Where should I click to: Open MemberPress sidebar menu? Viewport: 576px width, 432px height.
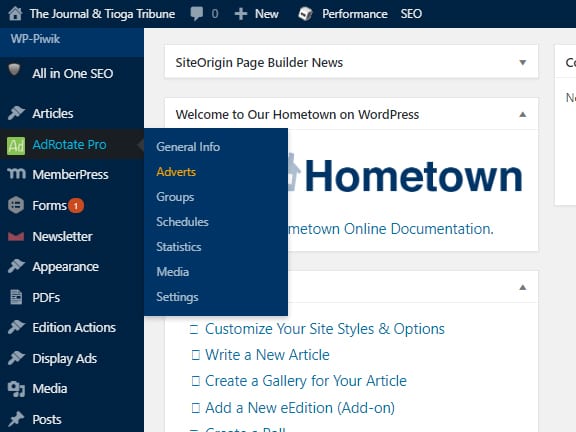(x=70, y=174)
